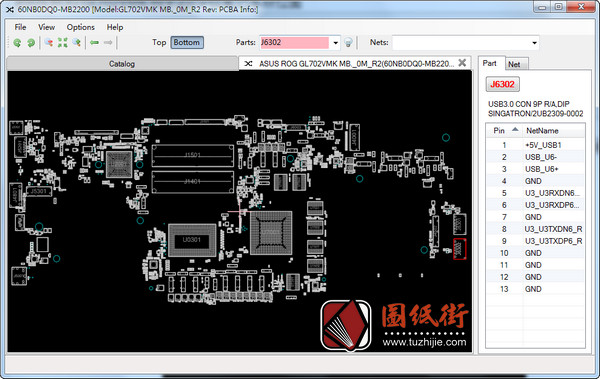Open the Parts dropdown arrow
600x379 pixels.
click(x=336, y=43)
